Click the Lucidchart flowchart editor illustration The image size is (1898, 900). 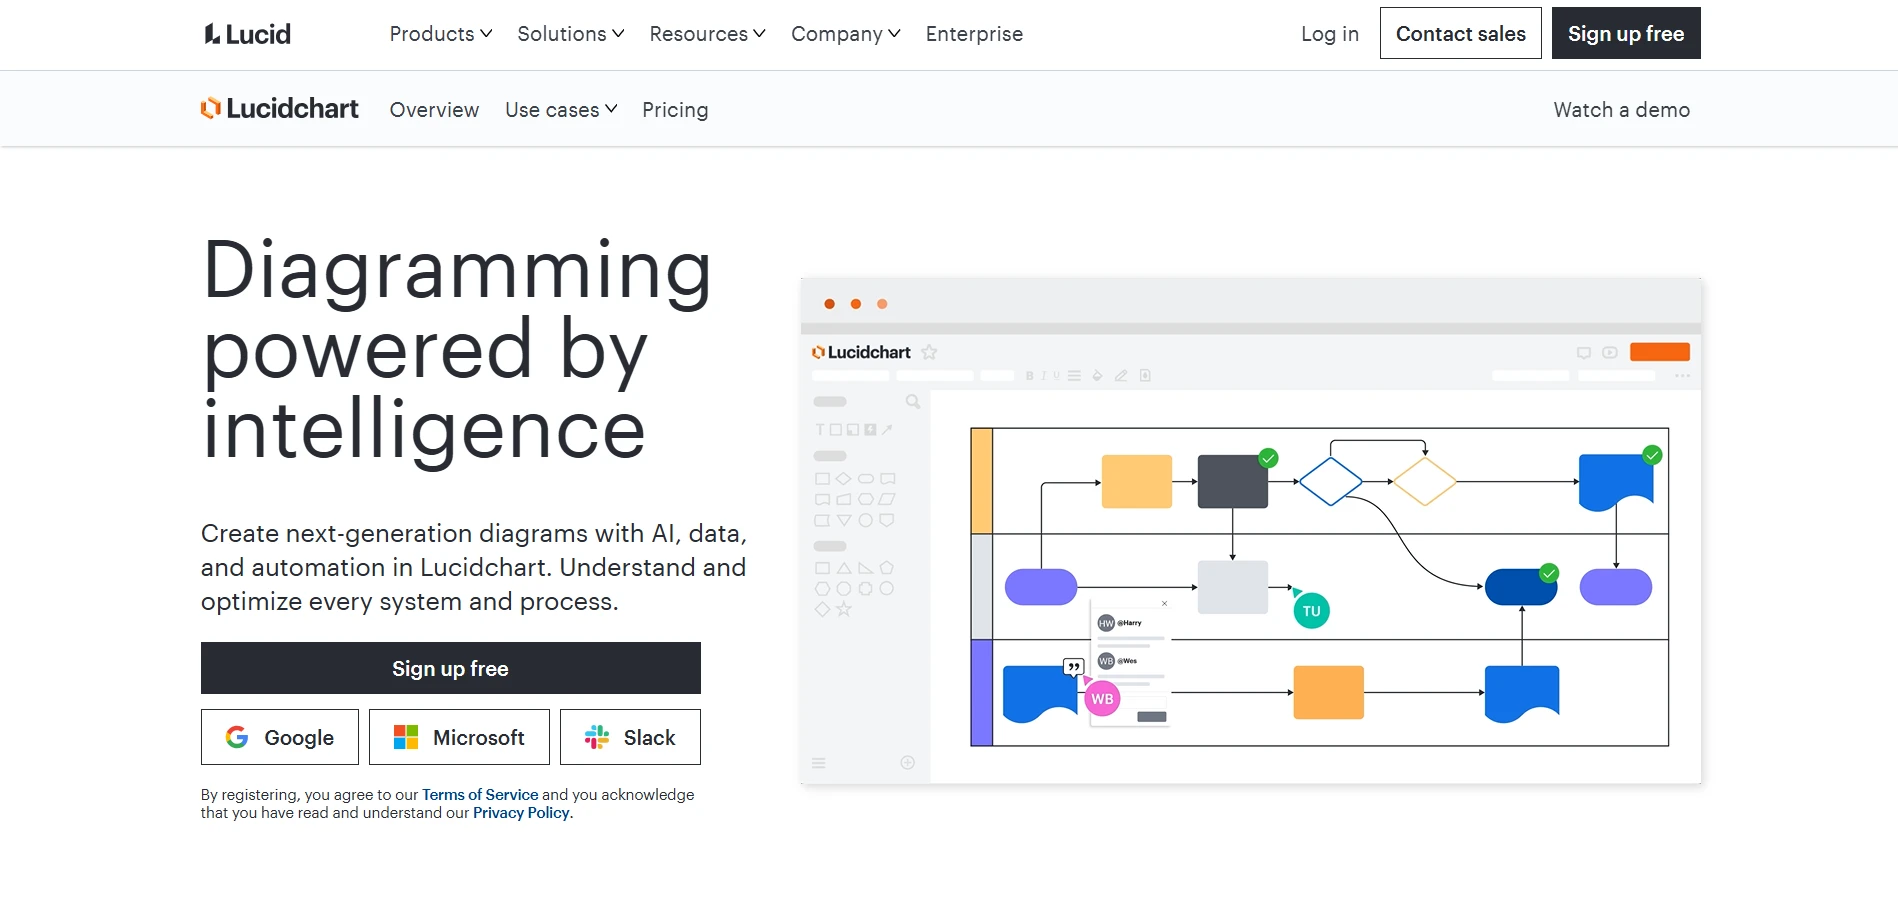pyautogui.click(x=1251, y=531)
